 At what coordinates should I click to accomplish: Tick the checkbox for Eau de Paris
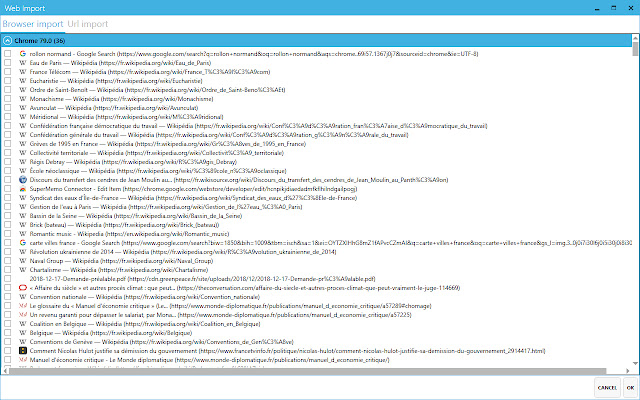click(x=7, y=63)
